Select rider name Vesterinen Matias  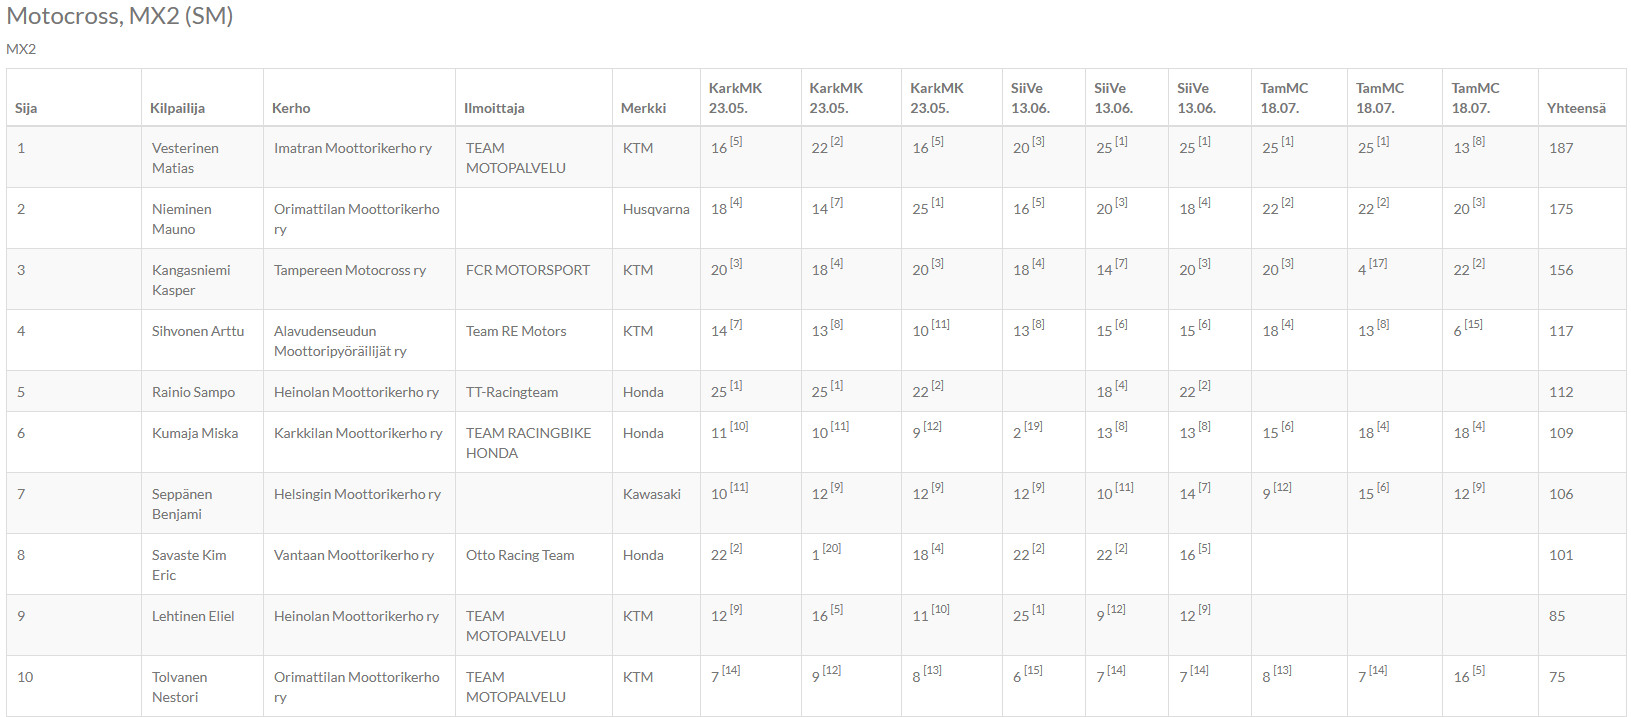coord(185,158)
